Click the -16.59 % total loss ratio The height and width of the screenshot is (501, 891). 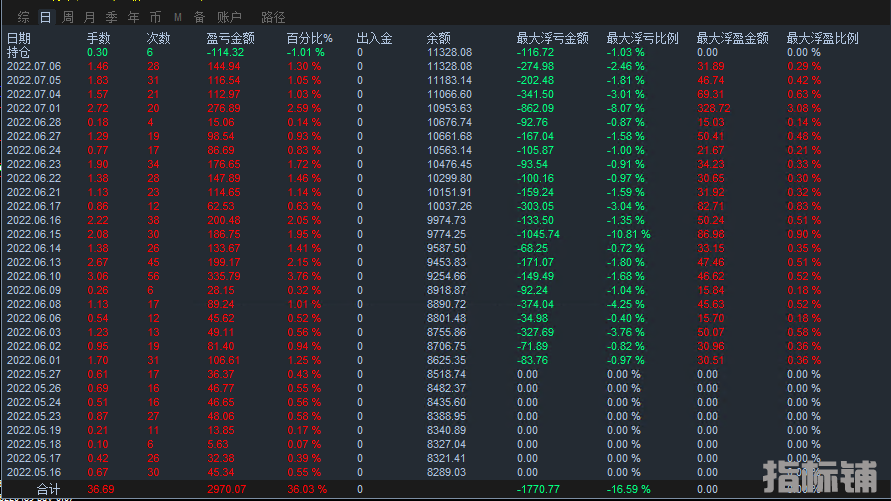(628, 490)
